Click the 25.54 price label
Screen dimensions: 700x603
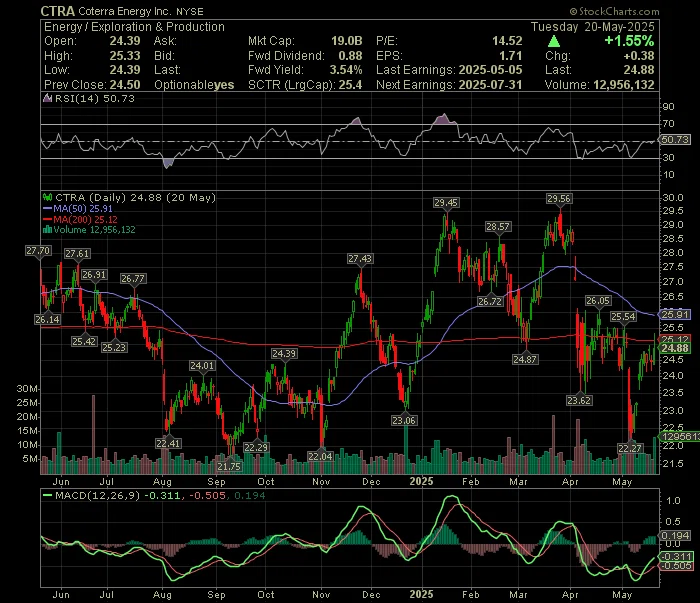coord(623,317)
